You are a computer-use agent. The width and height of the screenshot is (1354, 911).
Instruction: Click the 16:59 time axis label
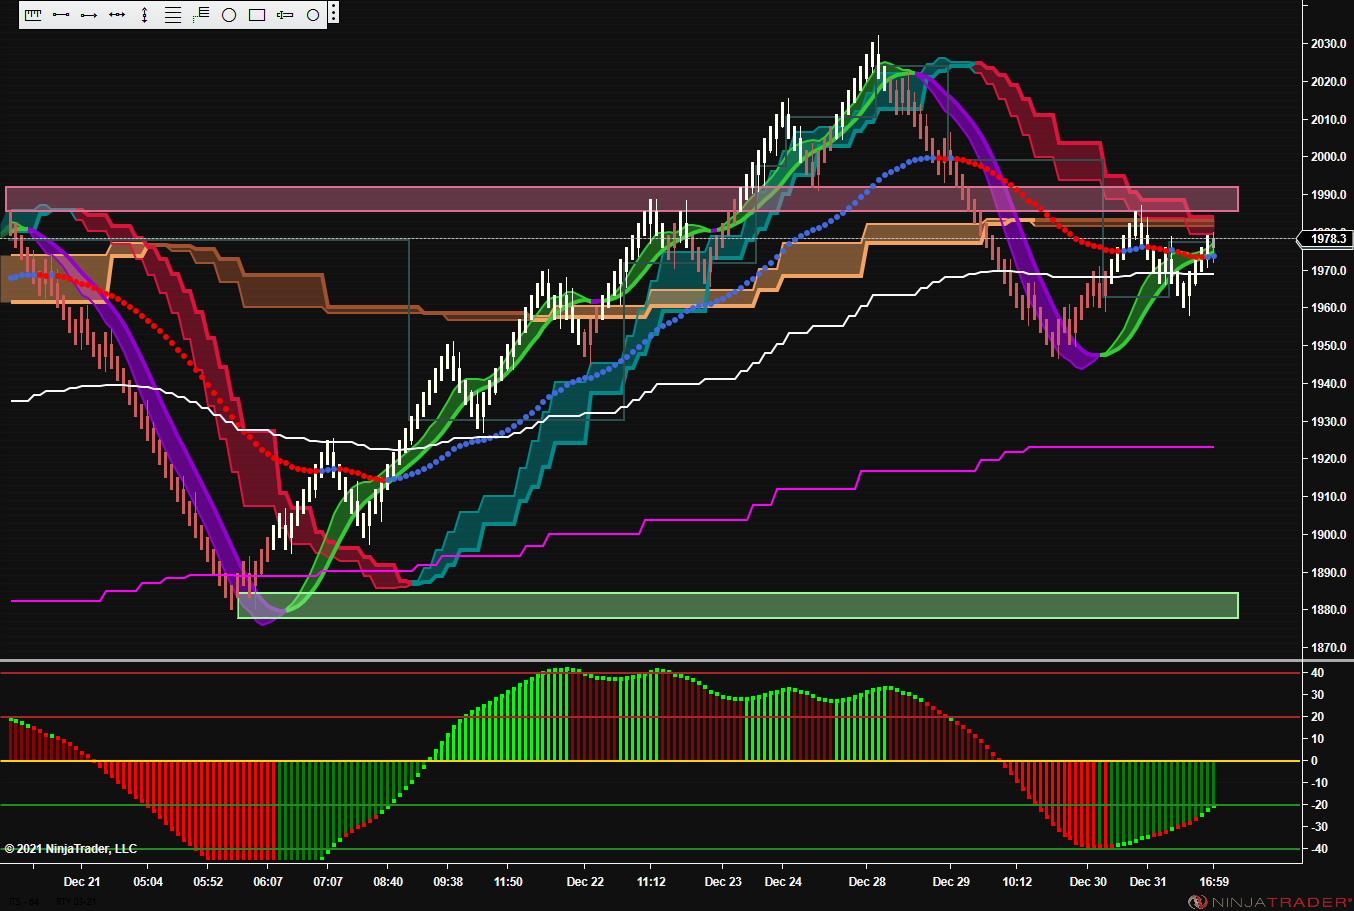1214,882
